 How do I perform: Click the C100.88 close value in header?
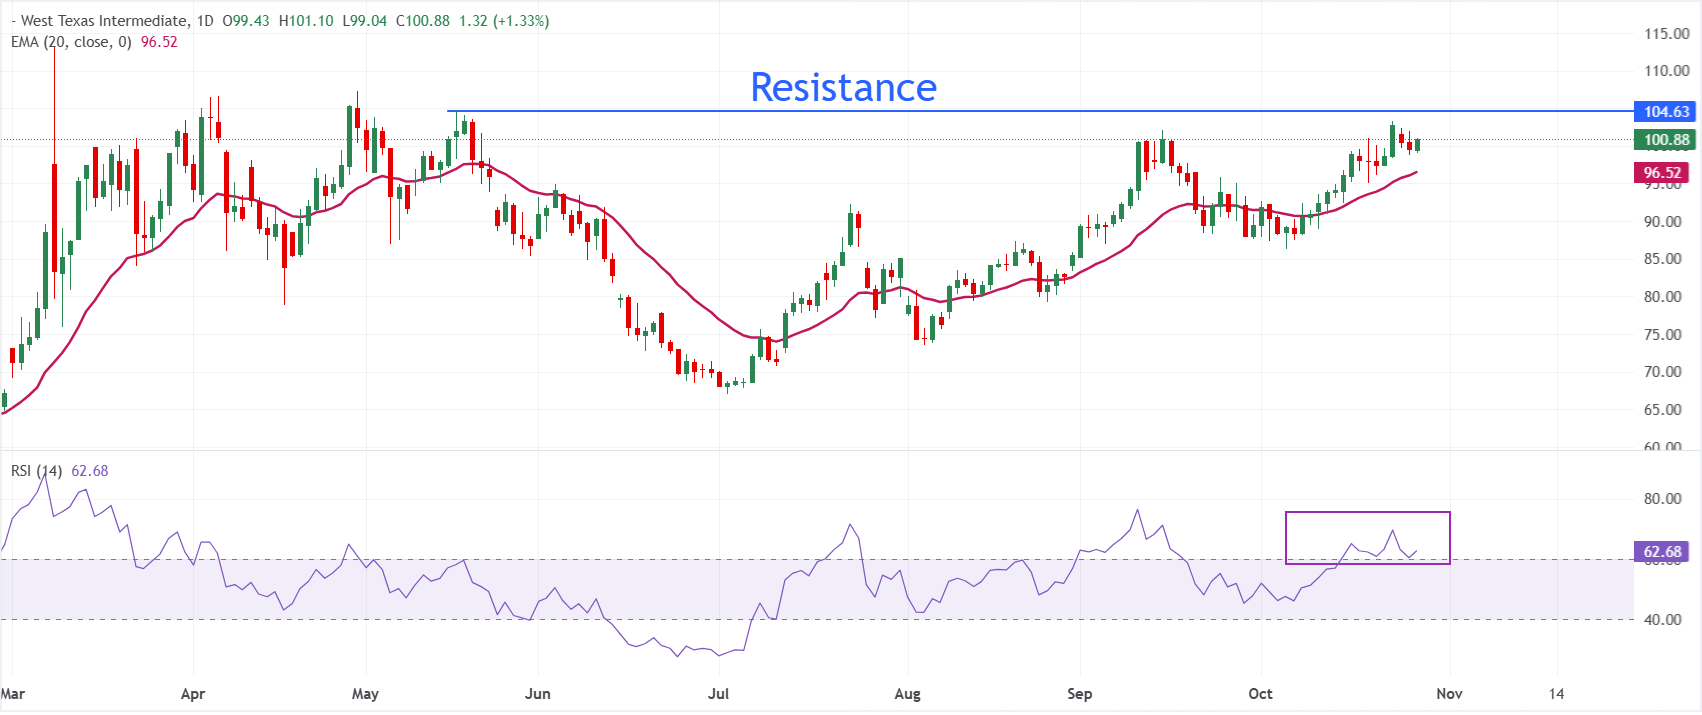pos(423,21)
